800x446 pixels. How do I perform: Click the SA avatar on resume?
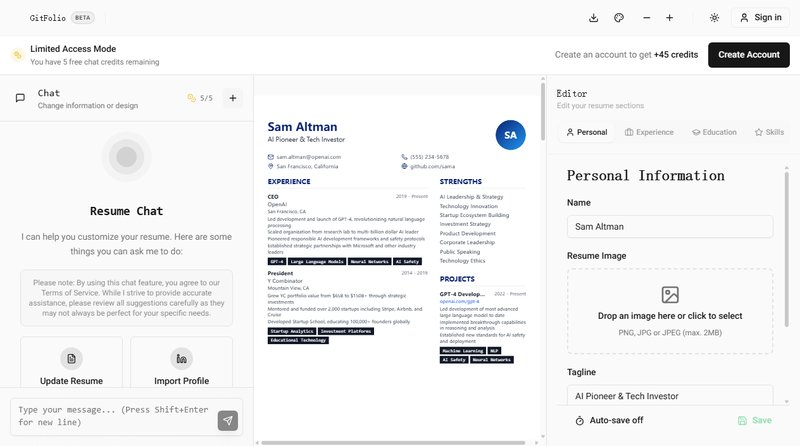click(510, 135)
